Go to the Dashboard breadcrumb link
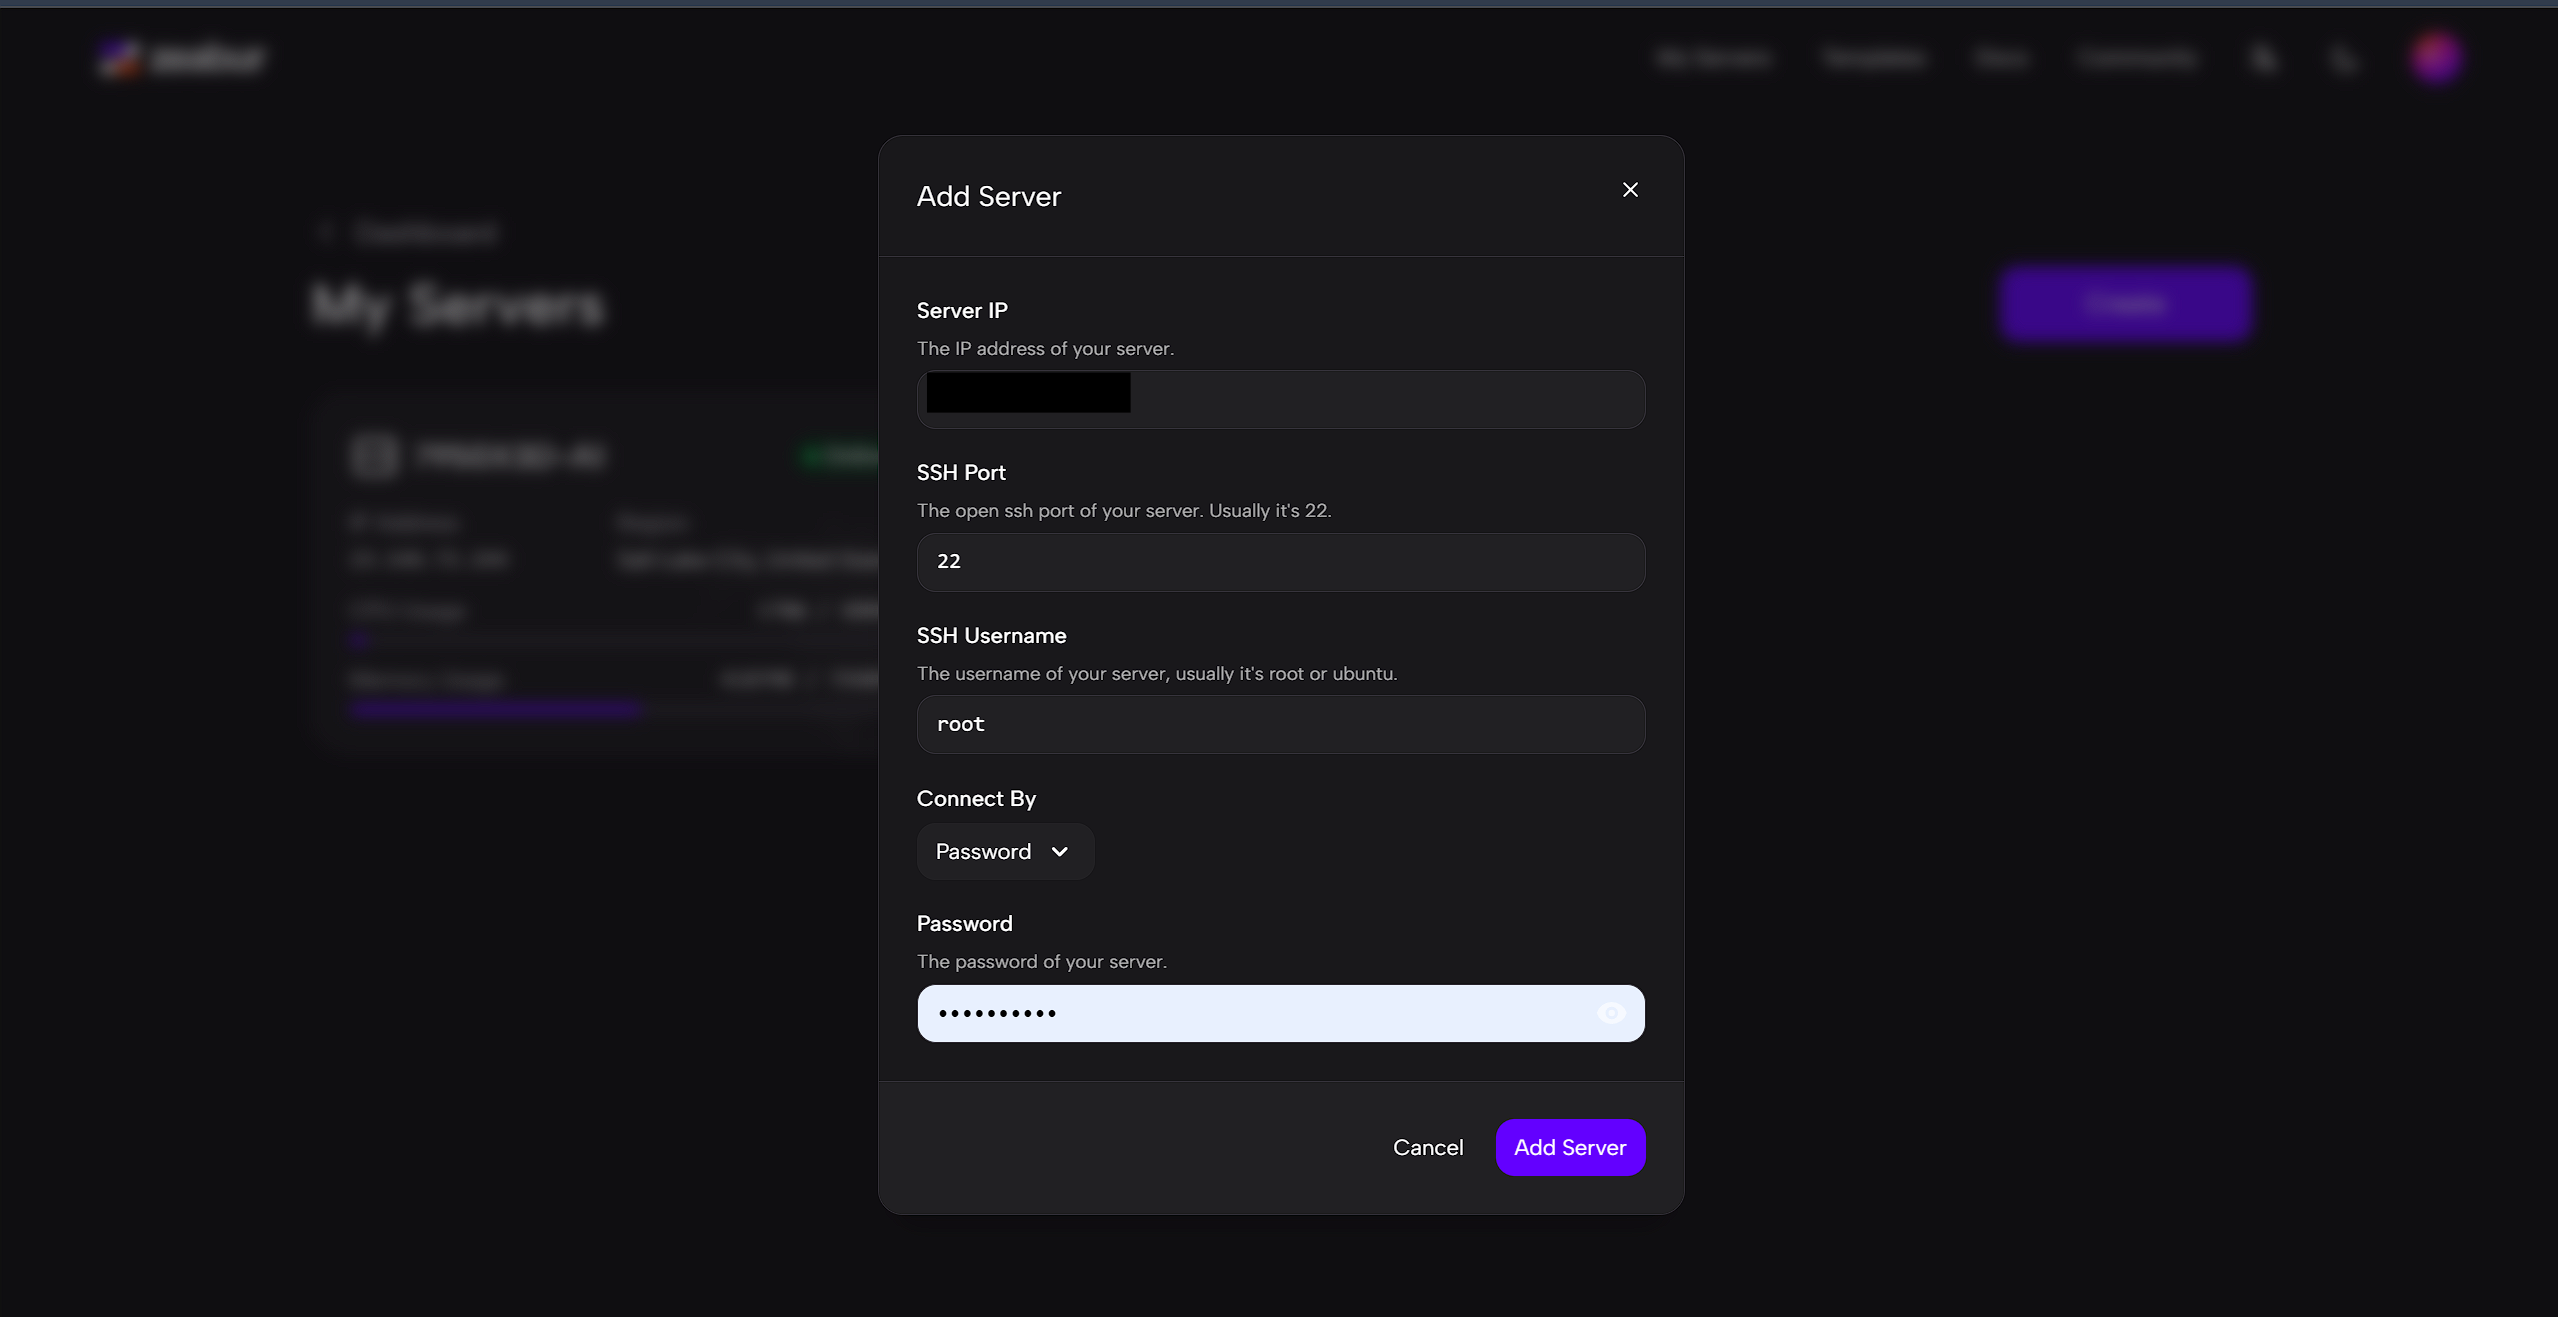The height and width of the screenshot is (1317, 2558). tap(426, 233)
